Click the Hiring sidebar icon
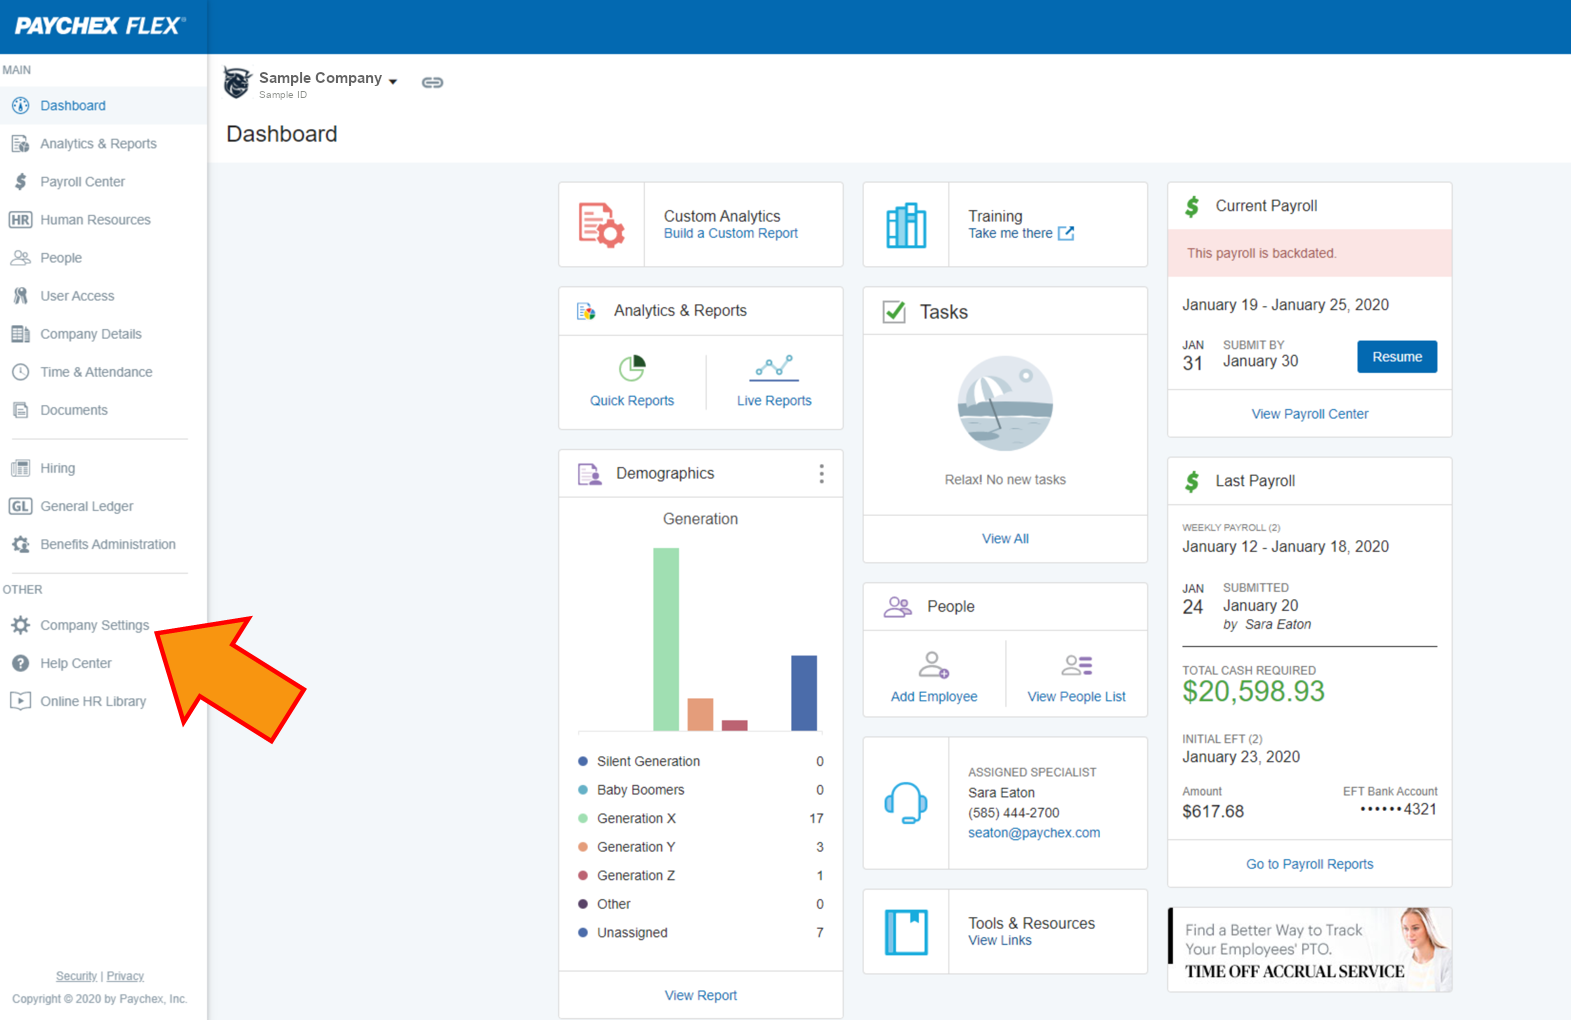This screenshot has width=1571, height=1022. [x=20, y=468]
